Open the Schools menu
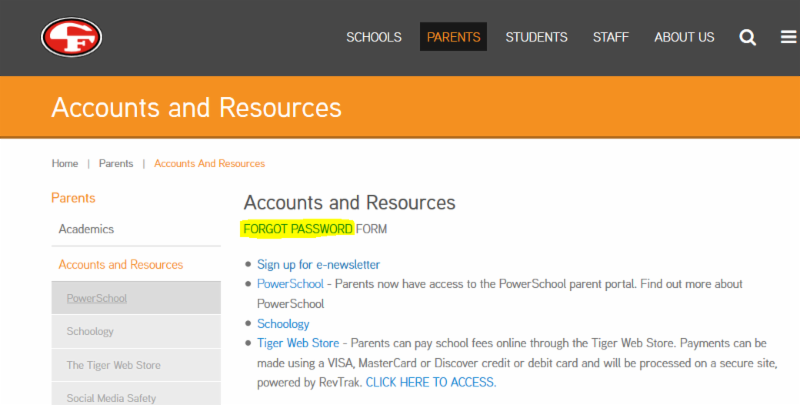This screenshot has width=800, height=405. point(374,38)
